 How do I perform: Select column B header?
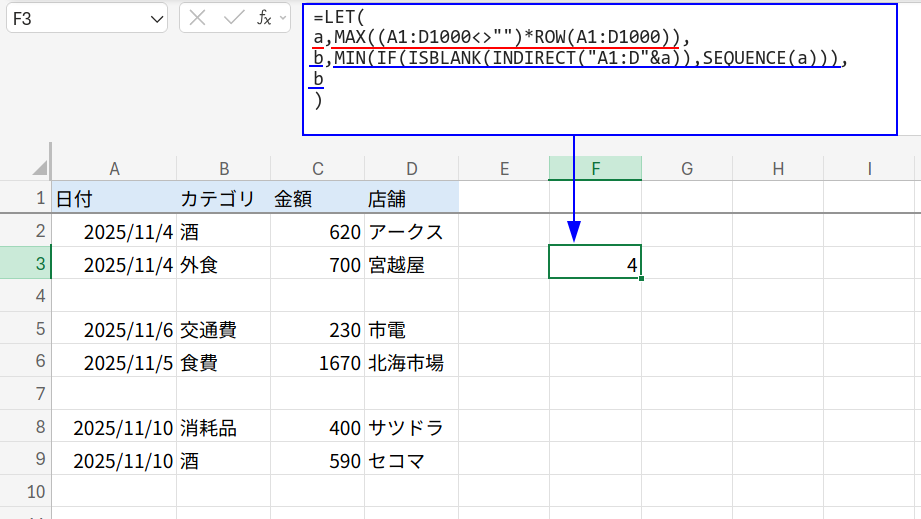coord(224,168)
